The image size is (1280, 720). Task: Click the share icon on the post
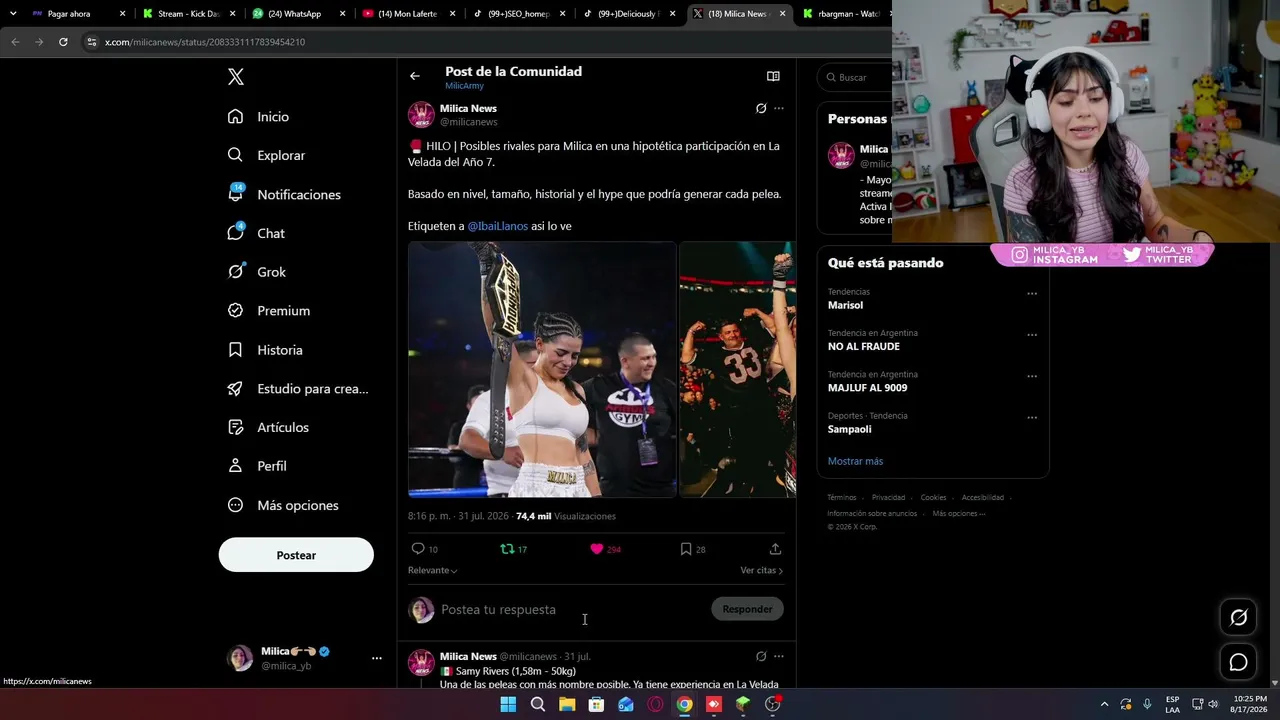click(x=775, y=549)
